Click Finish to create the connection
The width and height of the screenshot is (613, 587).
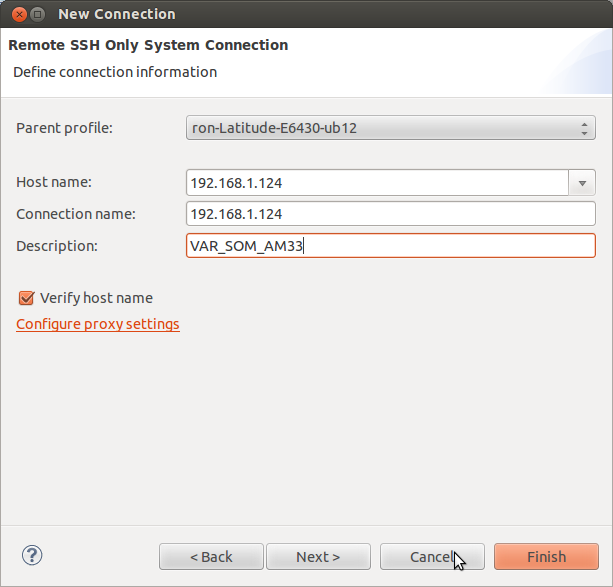pos(546,557)
